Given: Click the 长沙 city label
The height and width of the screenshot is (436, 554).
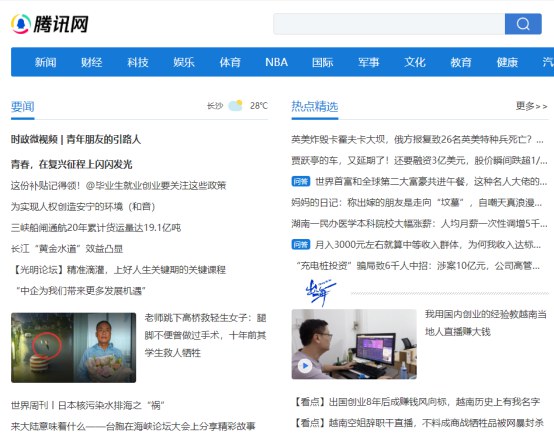Looking at the screenshot, I should point(215,106).
